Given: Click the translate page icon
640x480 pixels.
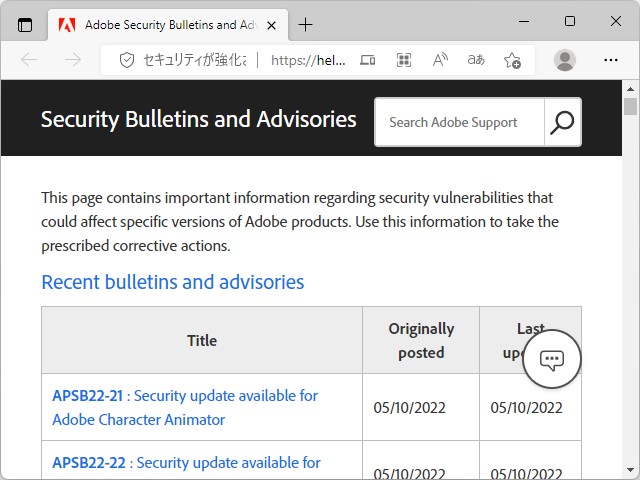Looking at the screenshot, I should click(x=476, y=60).
